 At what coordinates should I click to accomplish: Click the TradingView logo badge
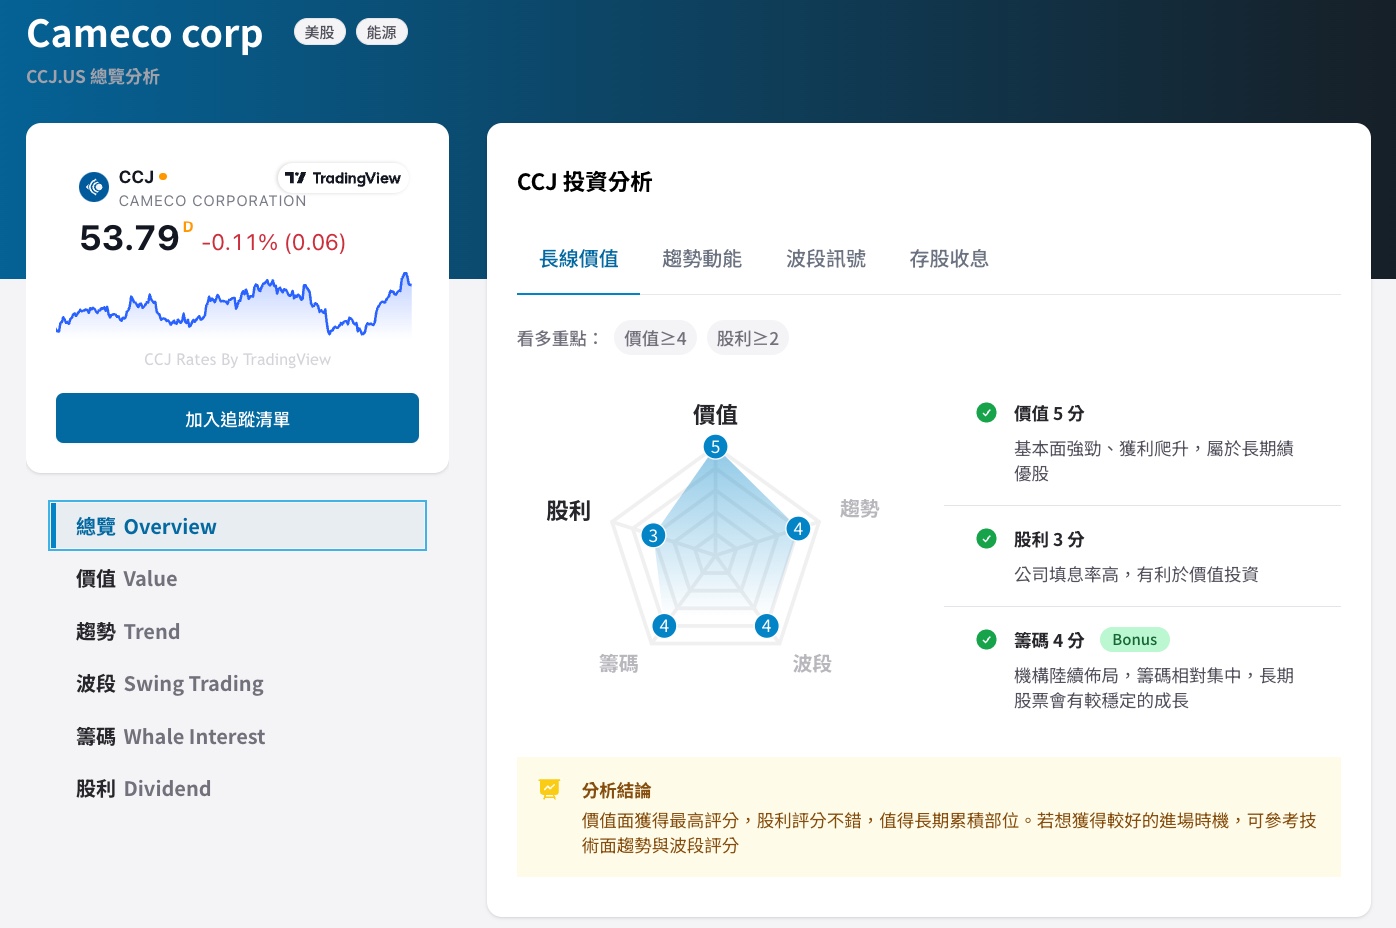click(343, 178)
